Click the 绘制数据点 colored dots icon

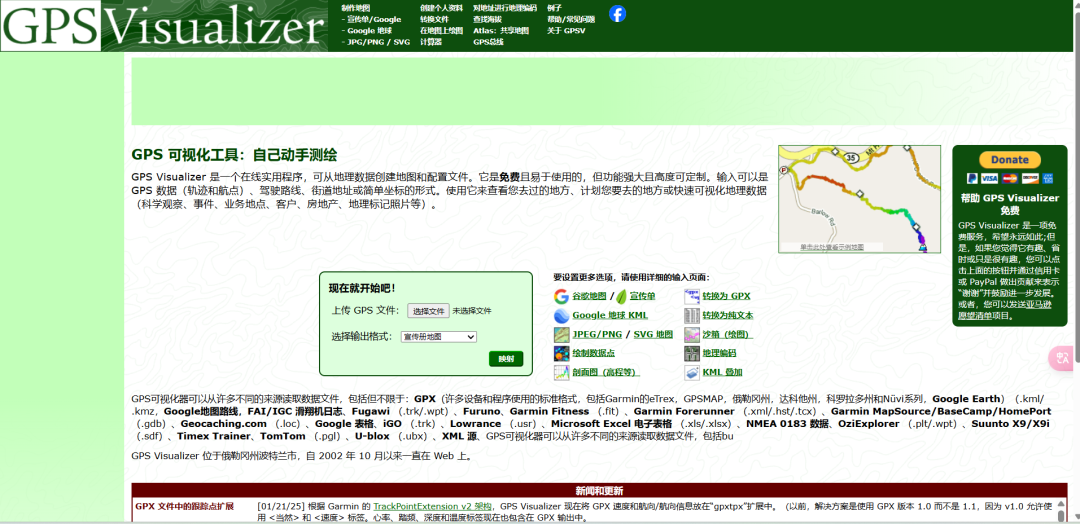click(x=561, y=354)
